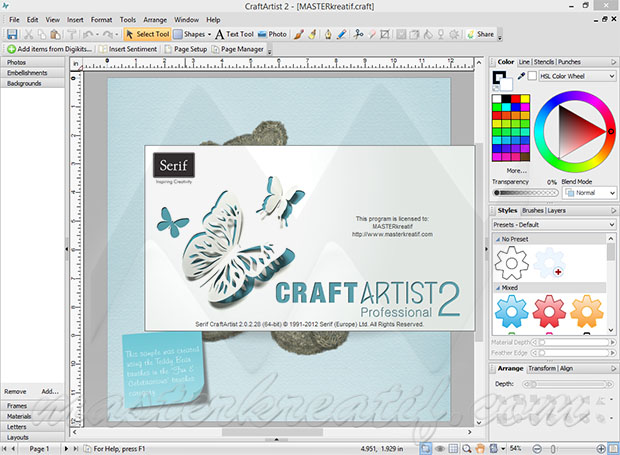Open the Shapes dropdown arrow
This screenshot has width=620, height=455.
(209, 34)
